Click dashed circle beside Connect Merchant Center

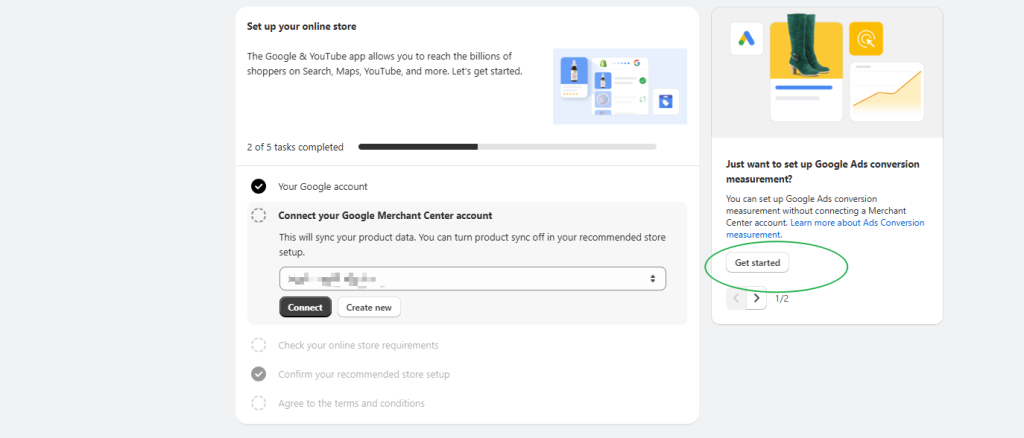click(x=259, y=215)
